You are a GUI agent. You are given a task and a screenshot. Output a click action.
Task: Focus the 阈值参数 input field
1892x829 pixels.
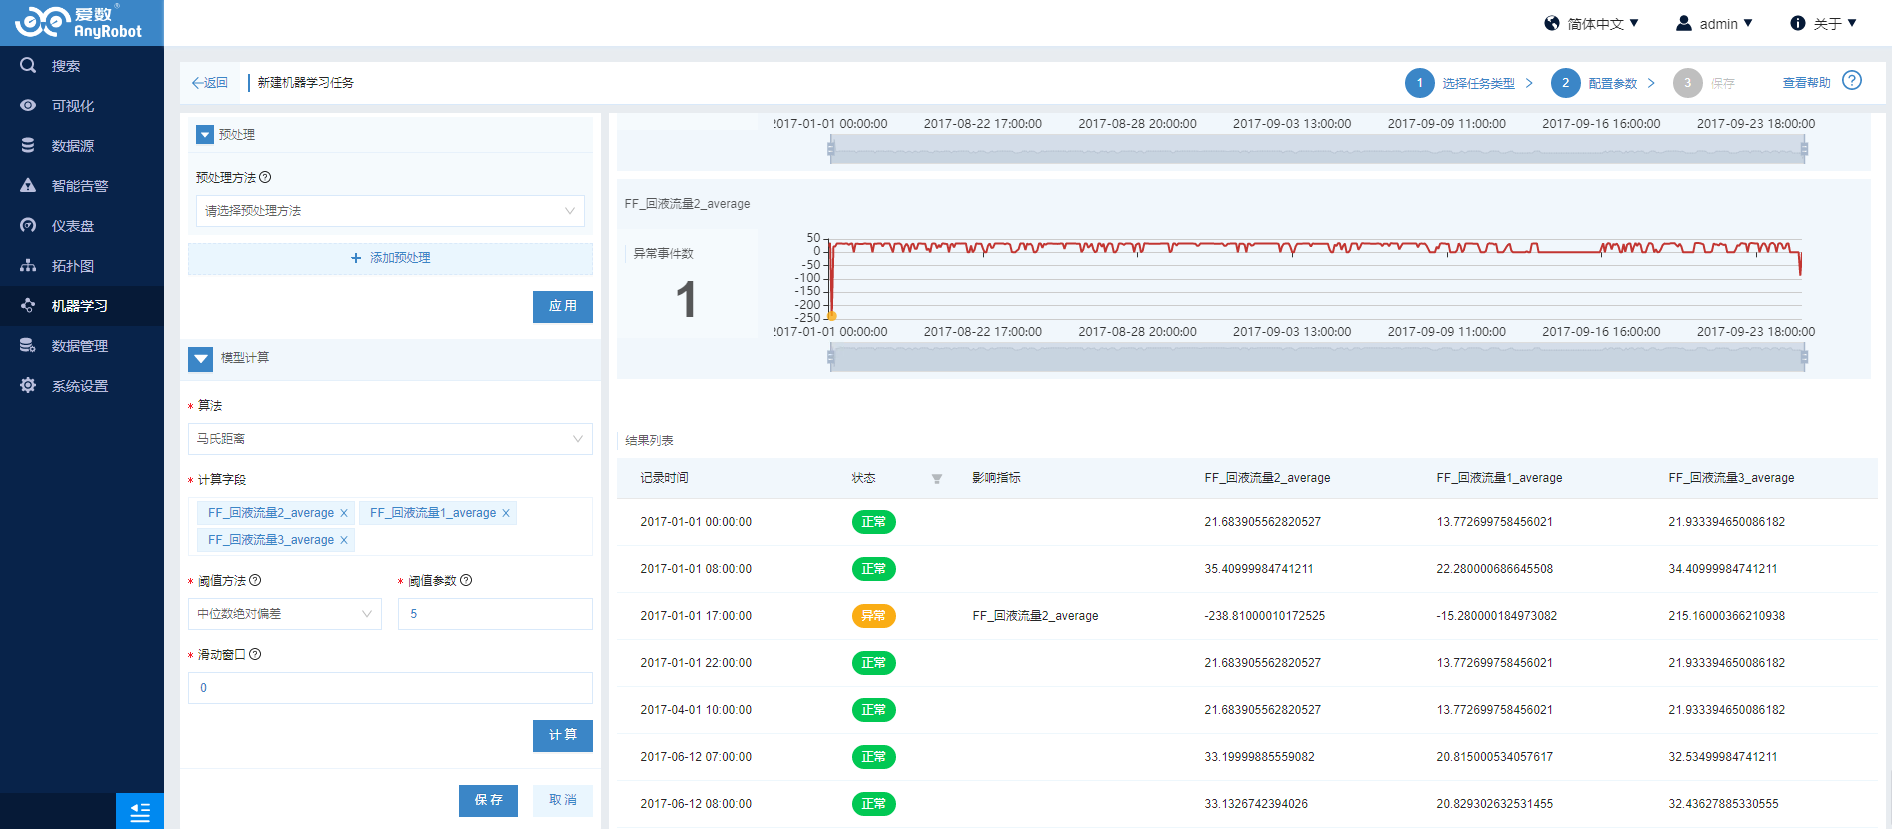495,614
